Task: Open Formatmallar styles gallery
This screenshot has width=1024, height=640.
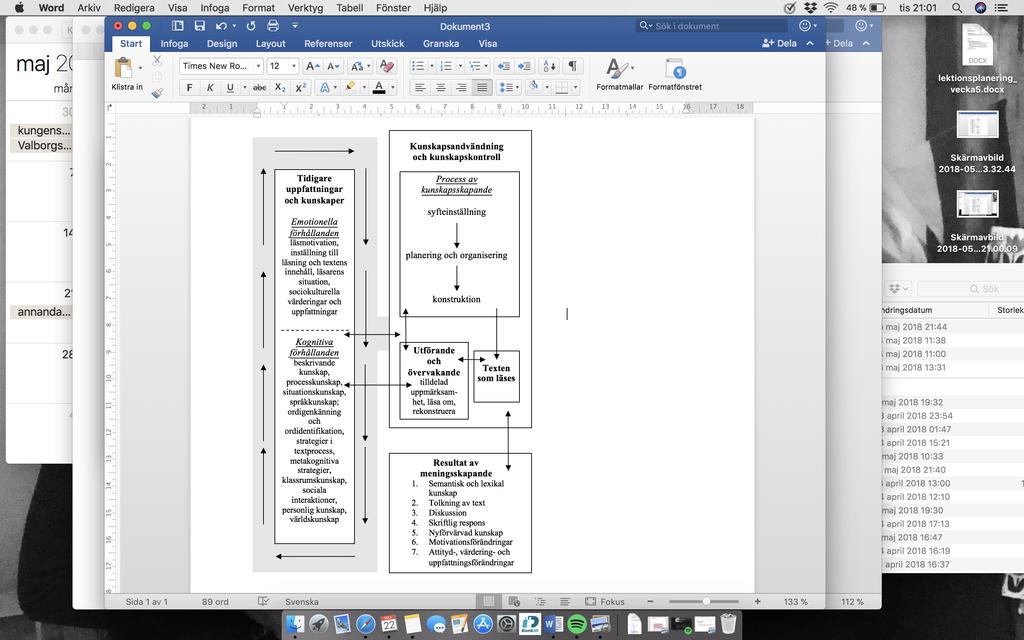Action: pyautogui.click(x=619, y=74)
